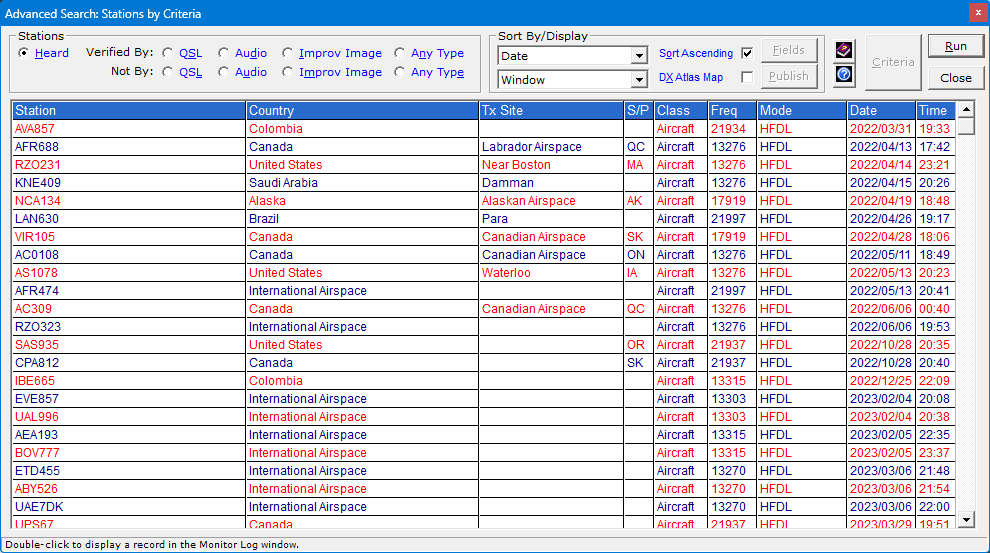Select Verified By QSL radio button
This screenshot has width=990, height=553.
pyautogui.click(x=167, y=53)
